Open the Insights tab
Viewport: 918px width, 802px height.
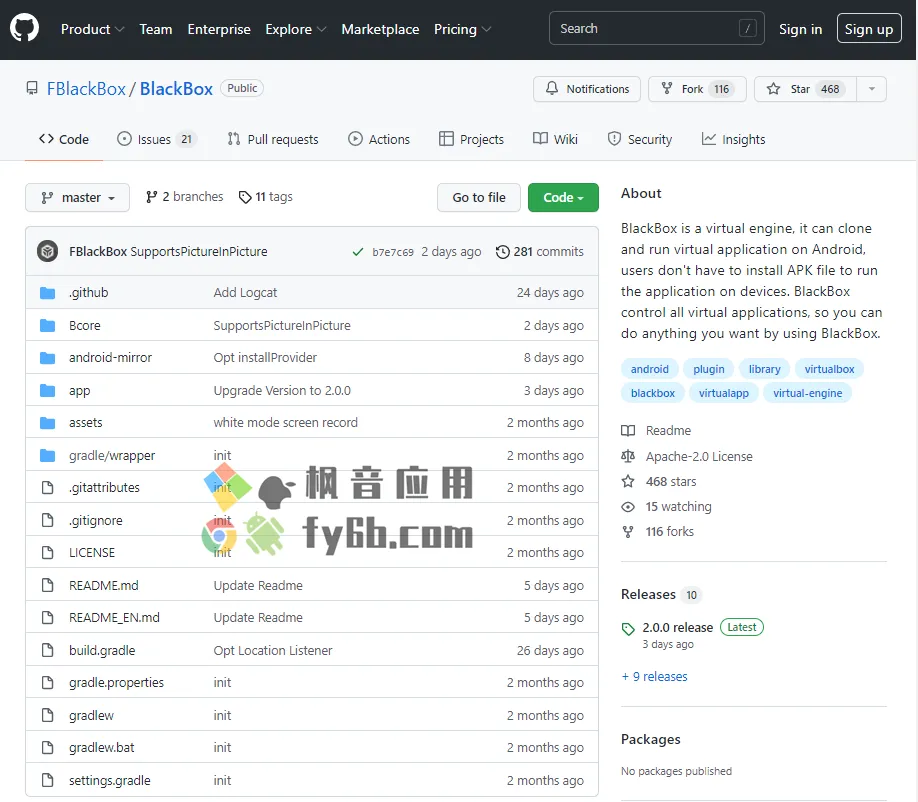coord(734,139)
